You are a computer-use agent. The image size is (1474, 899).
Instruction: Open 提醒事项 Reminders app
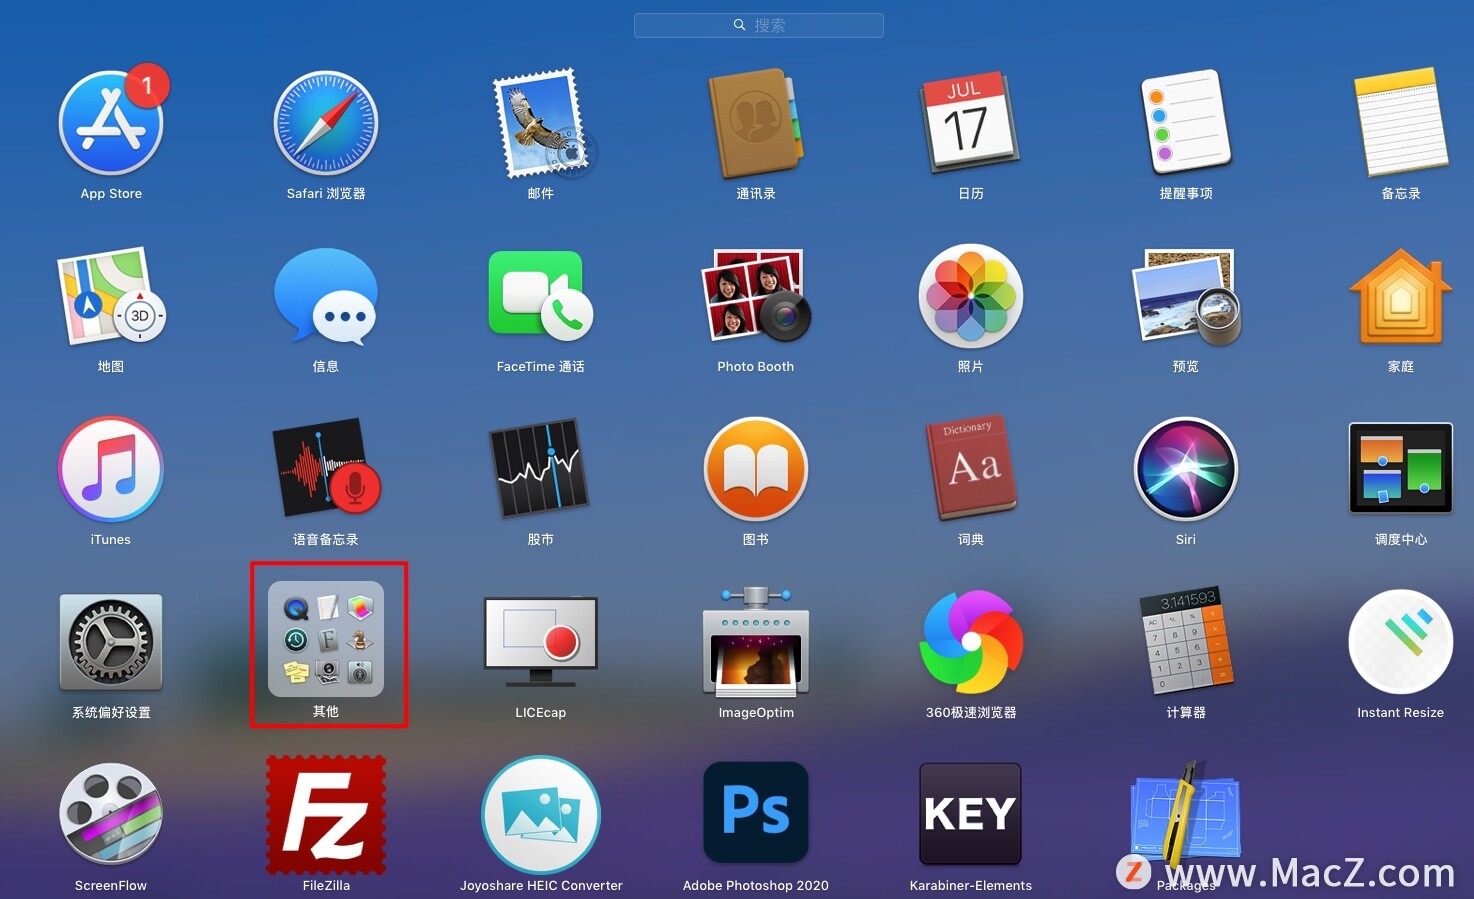point(1186,123)
